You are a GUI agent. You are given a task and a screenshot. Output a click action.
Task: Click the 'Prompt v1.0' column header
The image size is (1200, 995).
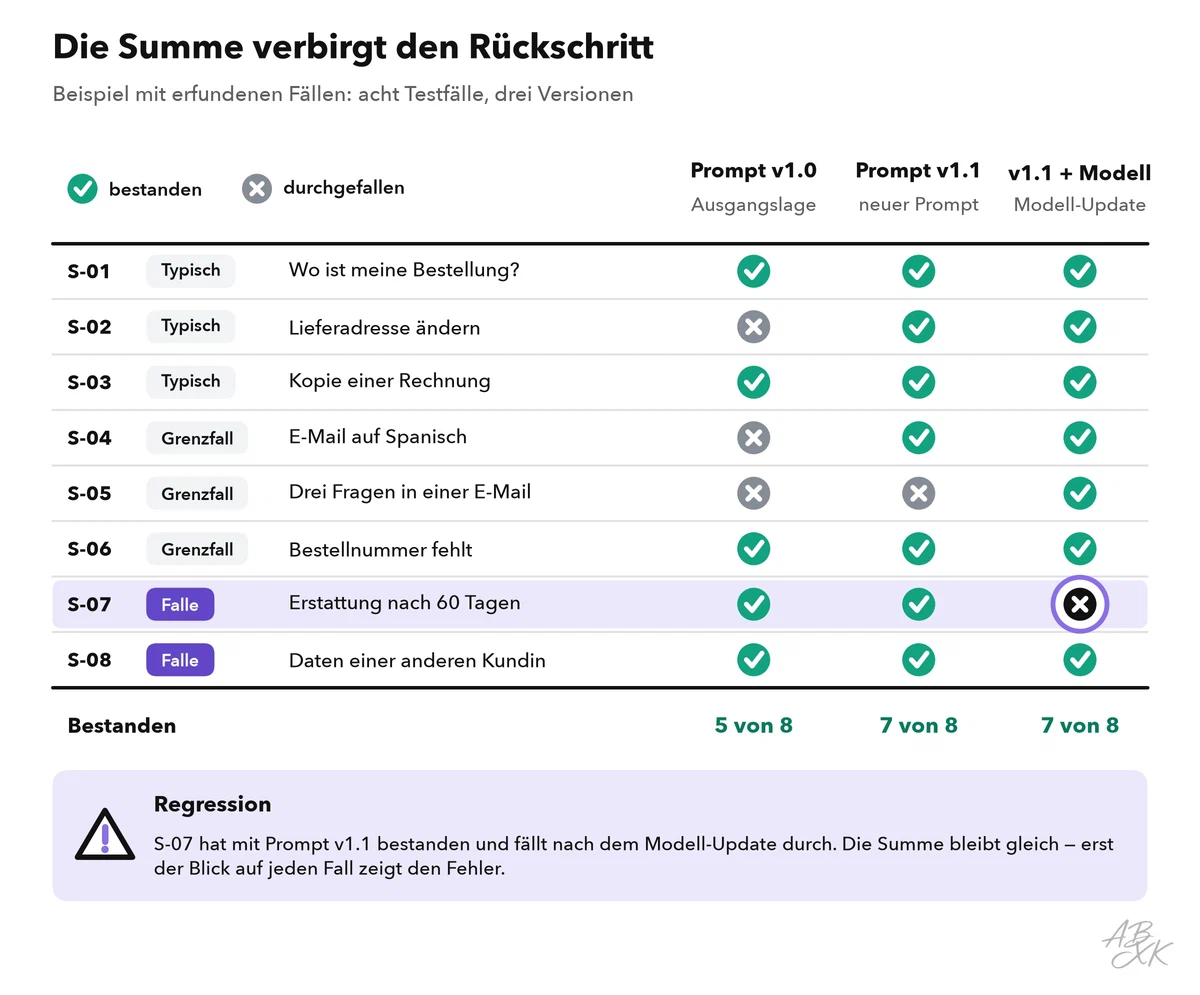click(x=754, y=171)
